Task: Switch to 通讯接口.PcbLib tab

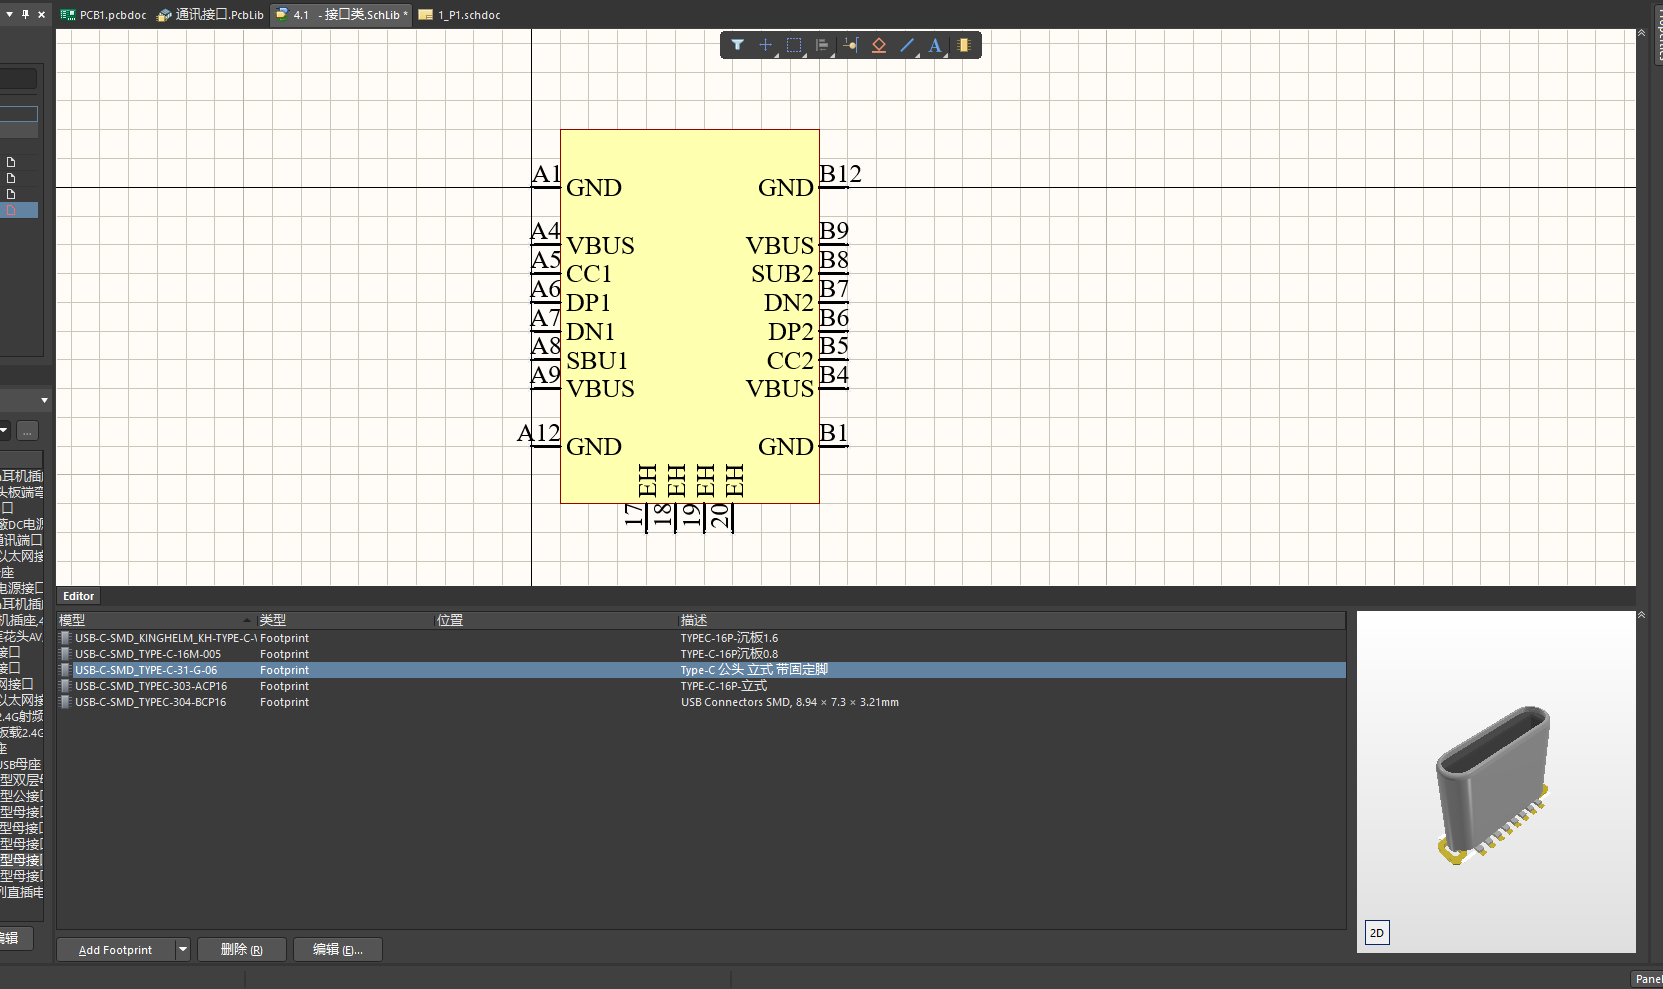Action: coord(210,15)
